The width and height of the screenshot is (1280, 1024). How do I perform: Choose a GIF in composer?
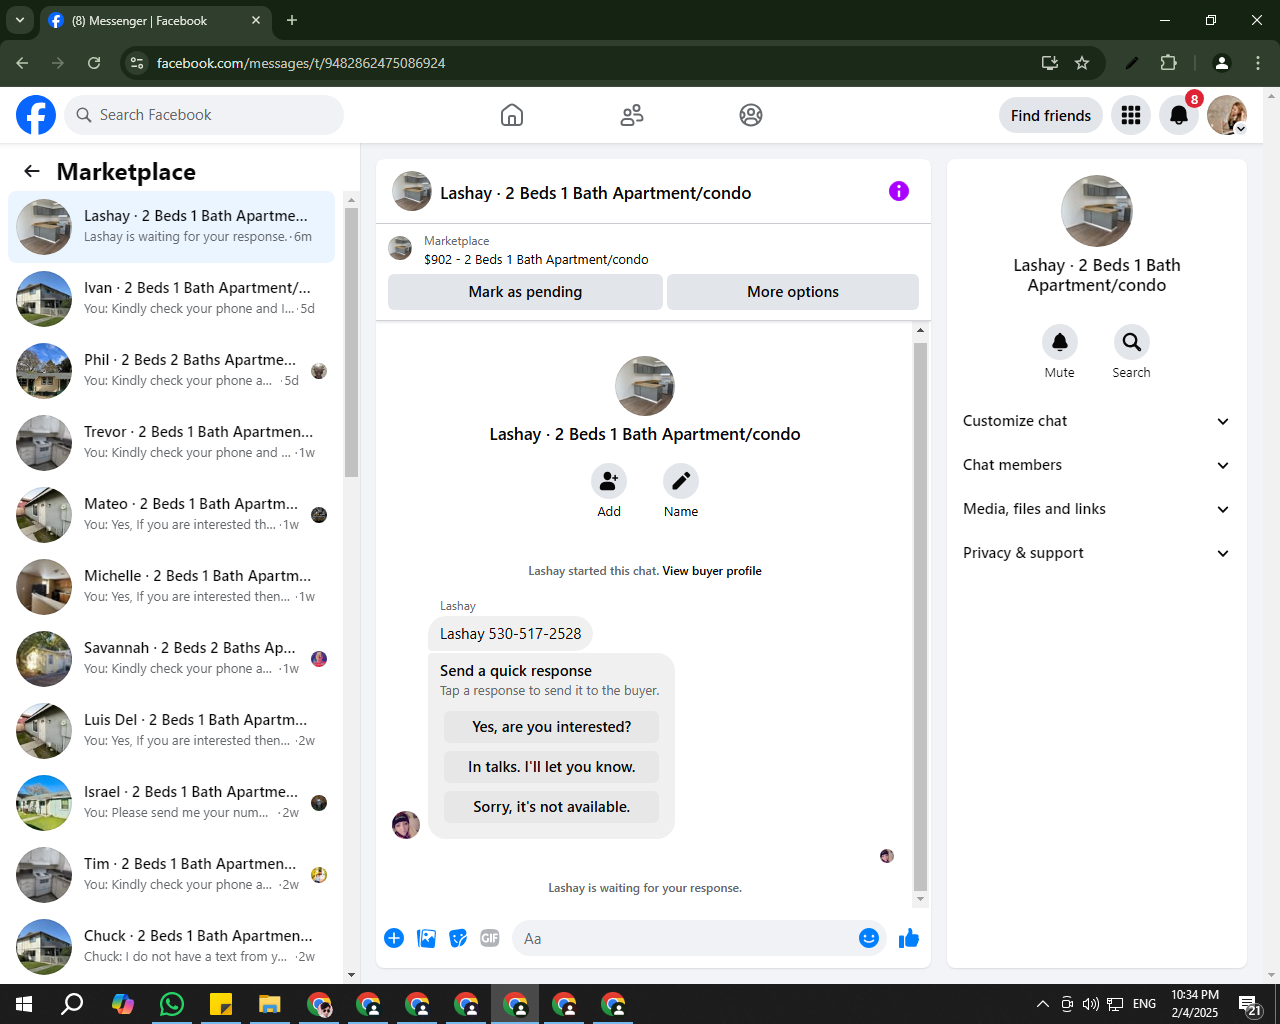pyautogui.click(x=490, y=938)
